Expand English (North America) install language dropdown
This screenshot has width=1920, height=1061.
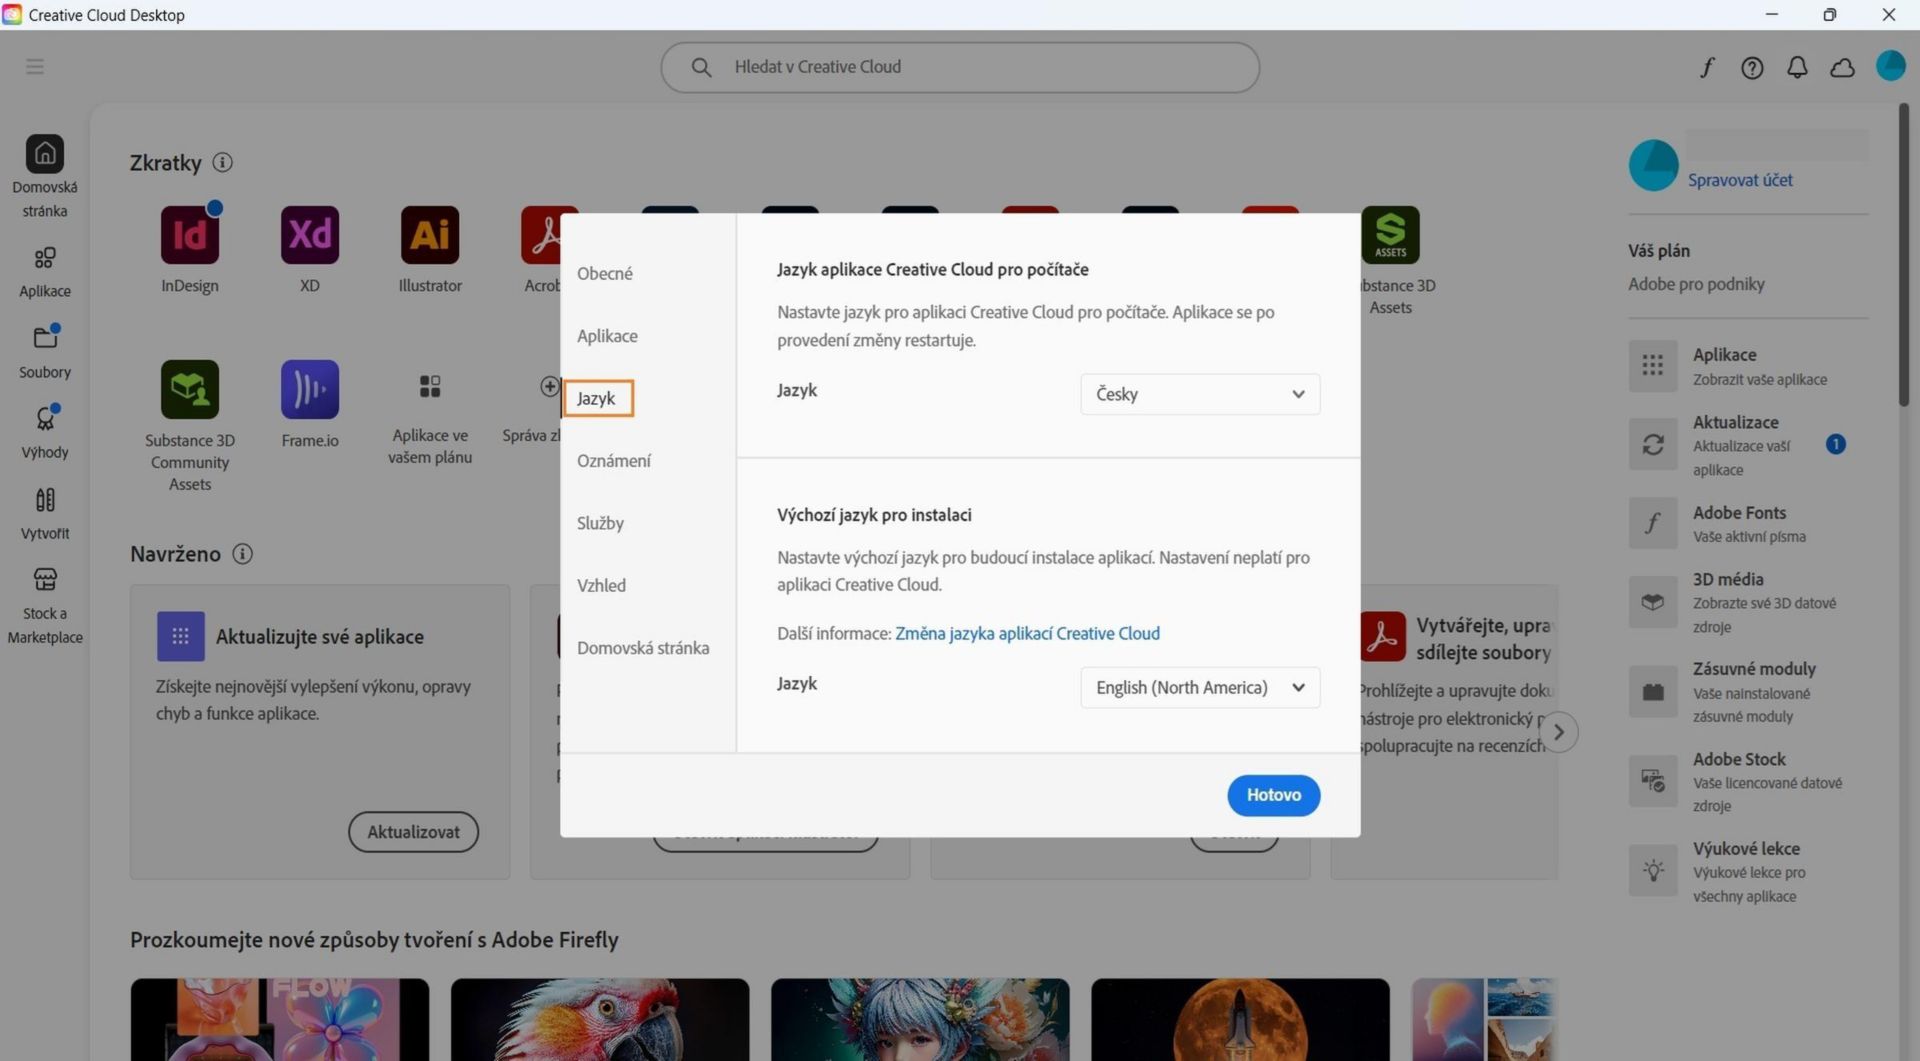[1200, 687]
